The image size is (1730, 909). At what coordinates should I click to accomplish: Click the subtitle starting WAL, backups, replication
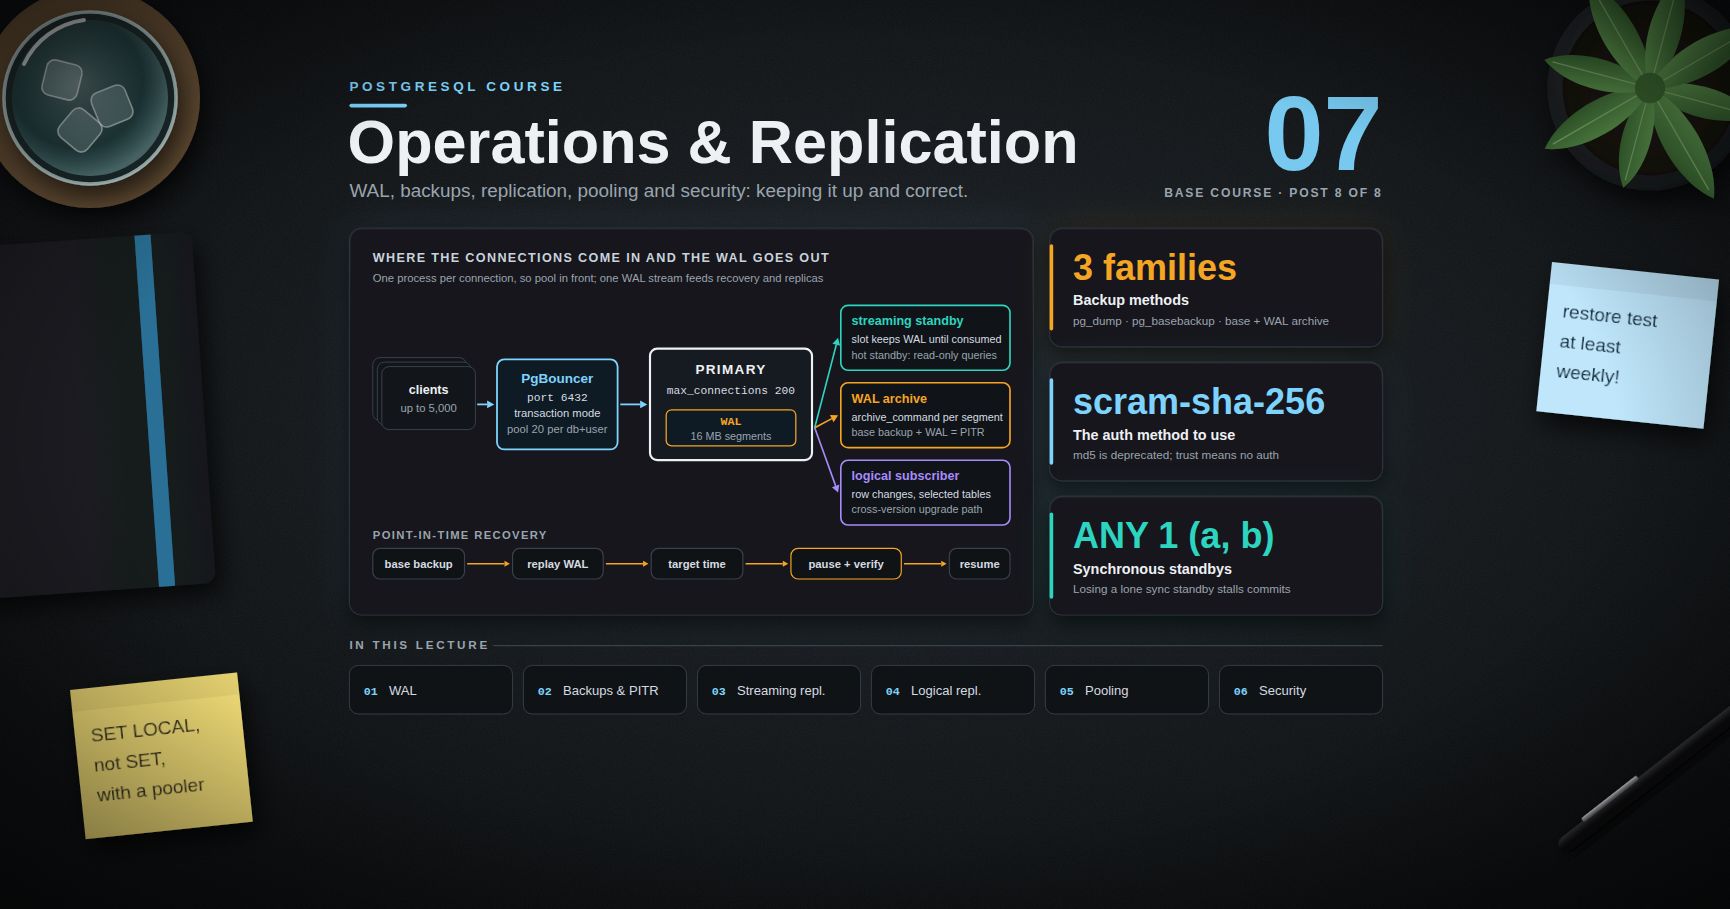coord(658,191)
